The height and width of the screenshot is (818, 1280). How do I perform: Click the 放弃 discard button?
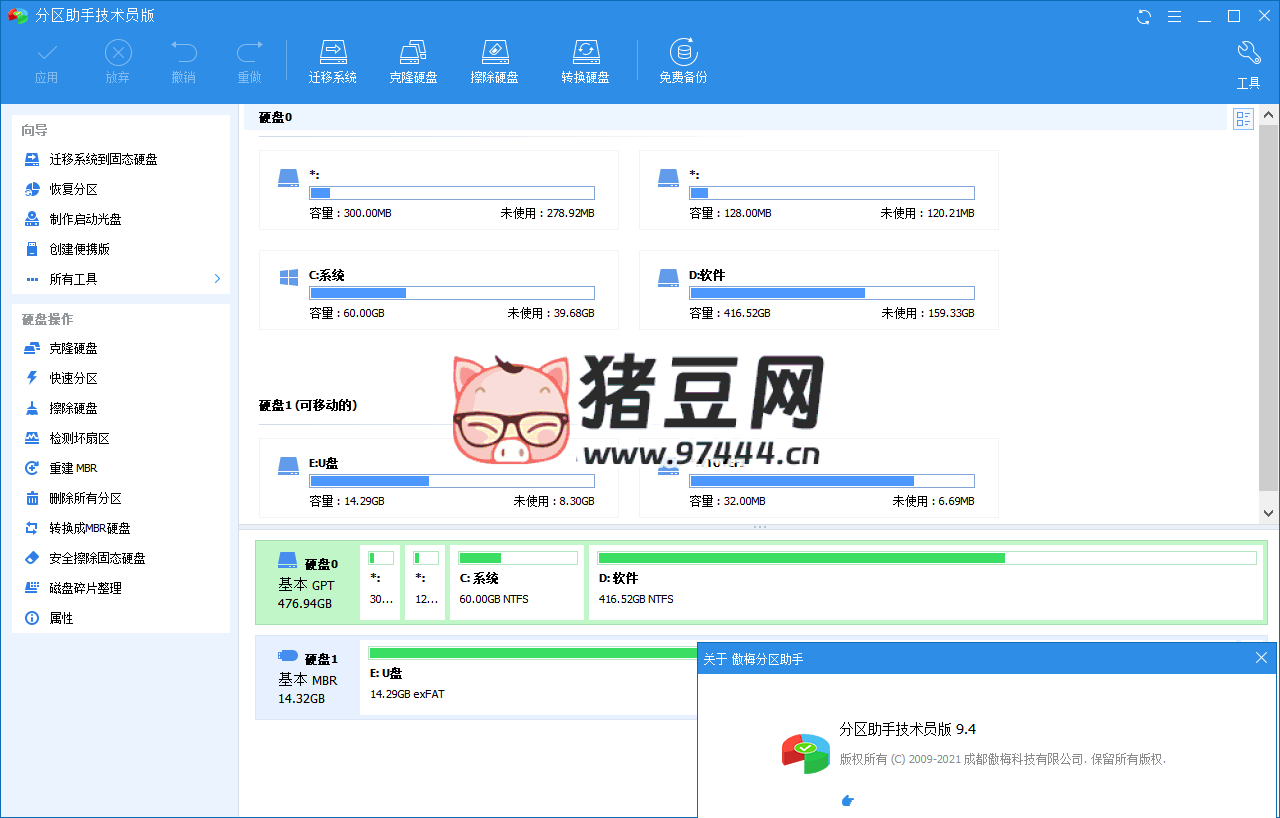coord(117,60)
